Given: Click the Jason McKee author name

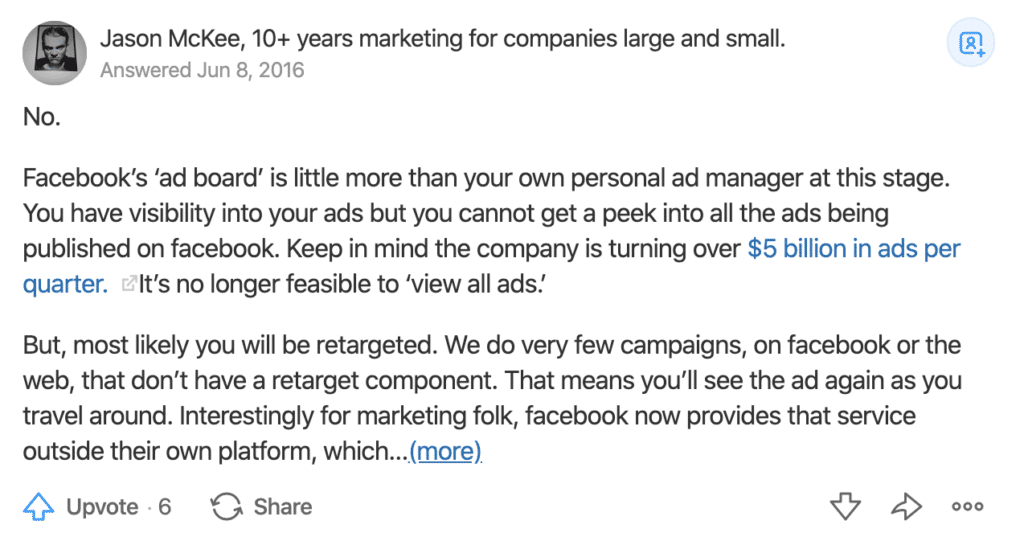Looking at the screenshot, I should pos(172,39).
